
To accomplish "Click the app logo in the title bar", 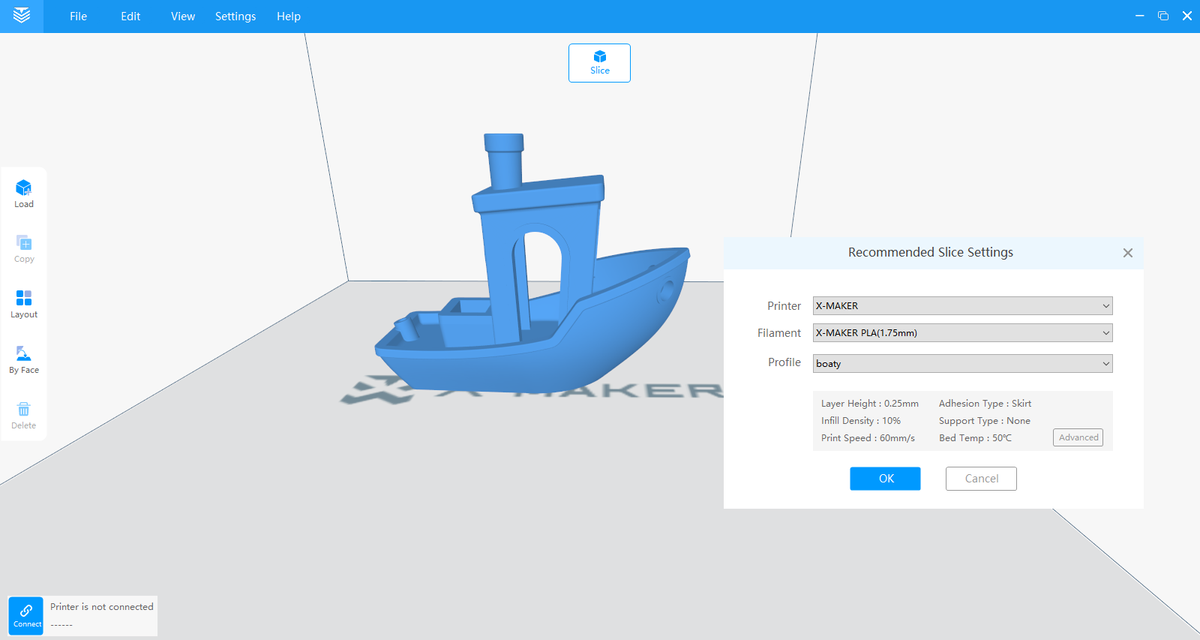I will pos(21,15).
